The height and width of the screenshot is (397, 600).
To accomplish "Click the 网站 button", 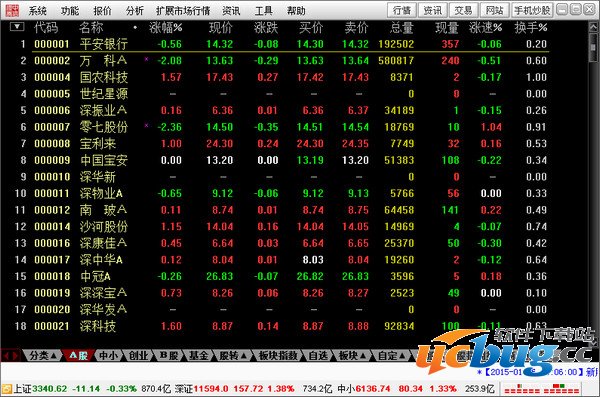I will point(494,10).
